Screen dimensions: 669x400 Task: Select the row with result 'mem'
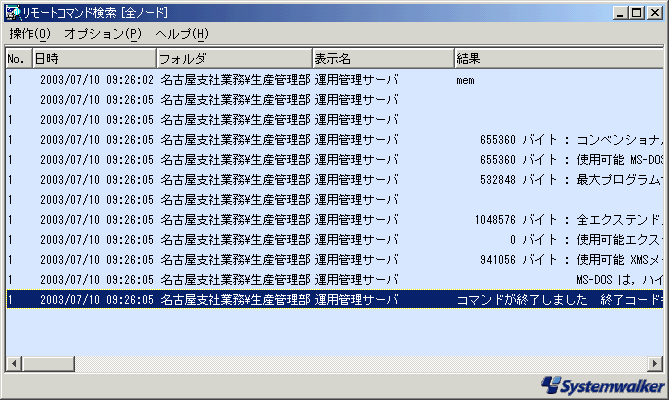click(x=334, y=80)
